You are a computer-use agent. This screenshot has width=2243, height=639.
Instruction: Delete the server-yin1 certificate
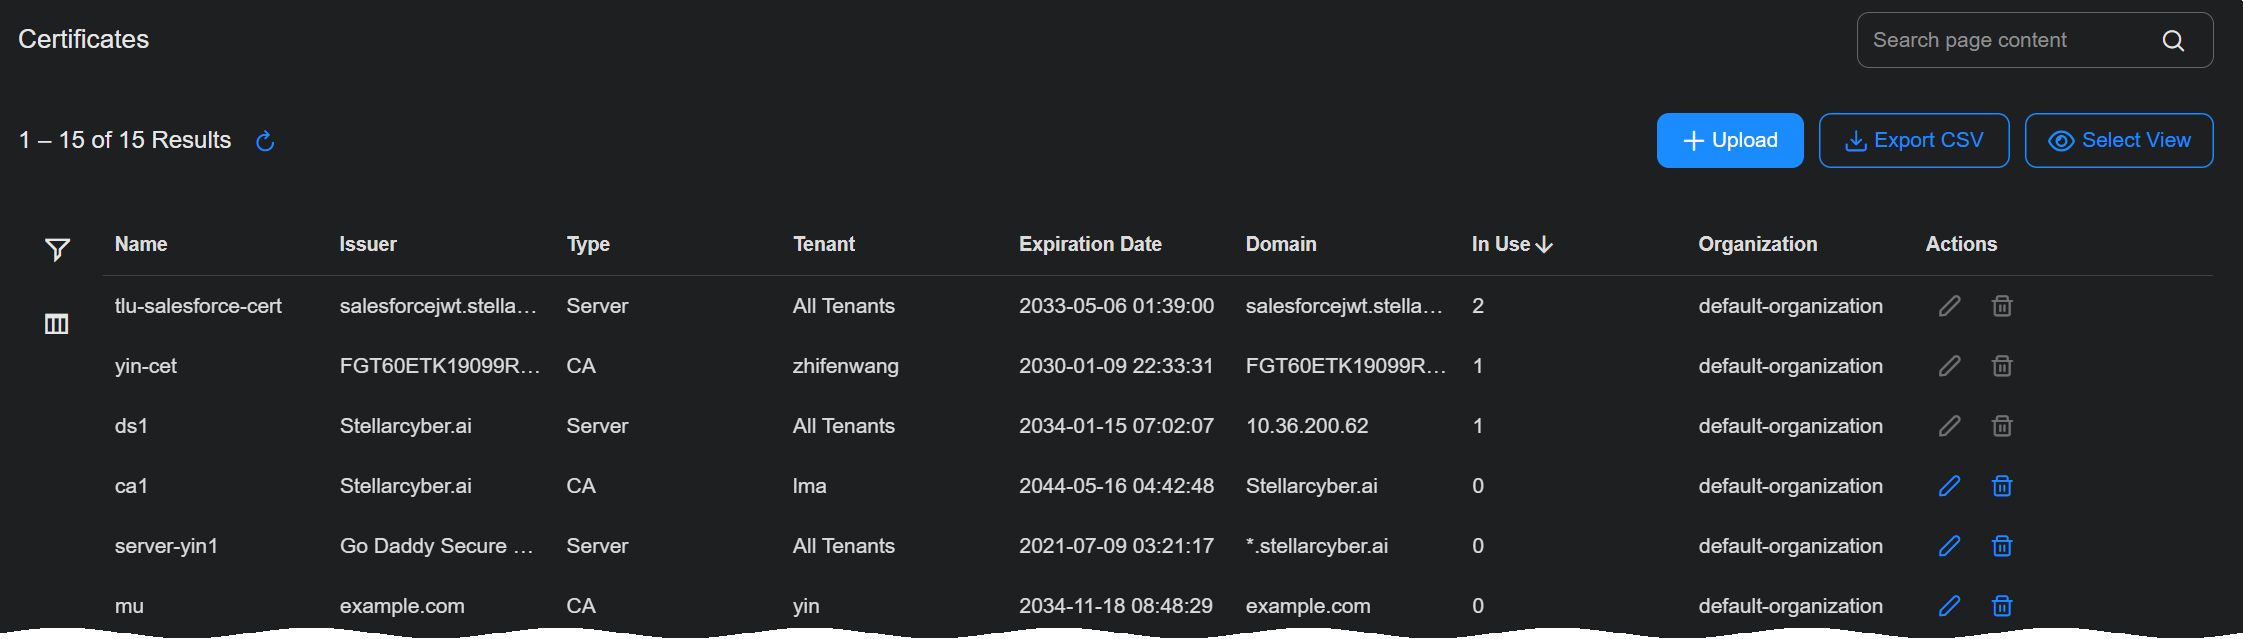pos(2001,546)
